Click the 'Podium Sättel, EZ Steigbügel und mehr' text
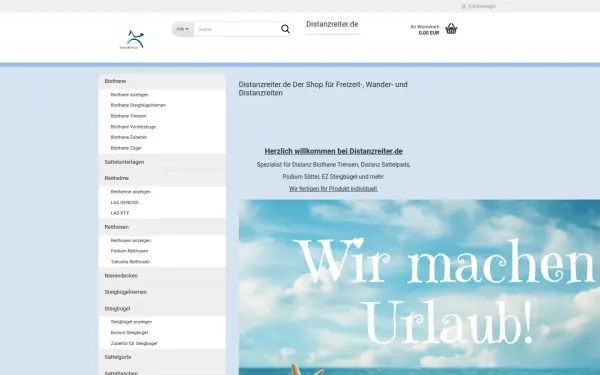This screenshot has width=600, height=375. coord(333,177)
